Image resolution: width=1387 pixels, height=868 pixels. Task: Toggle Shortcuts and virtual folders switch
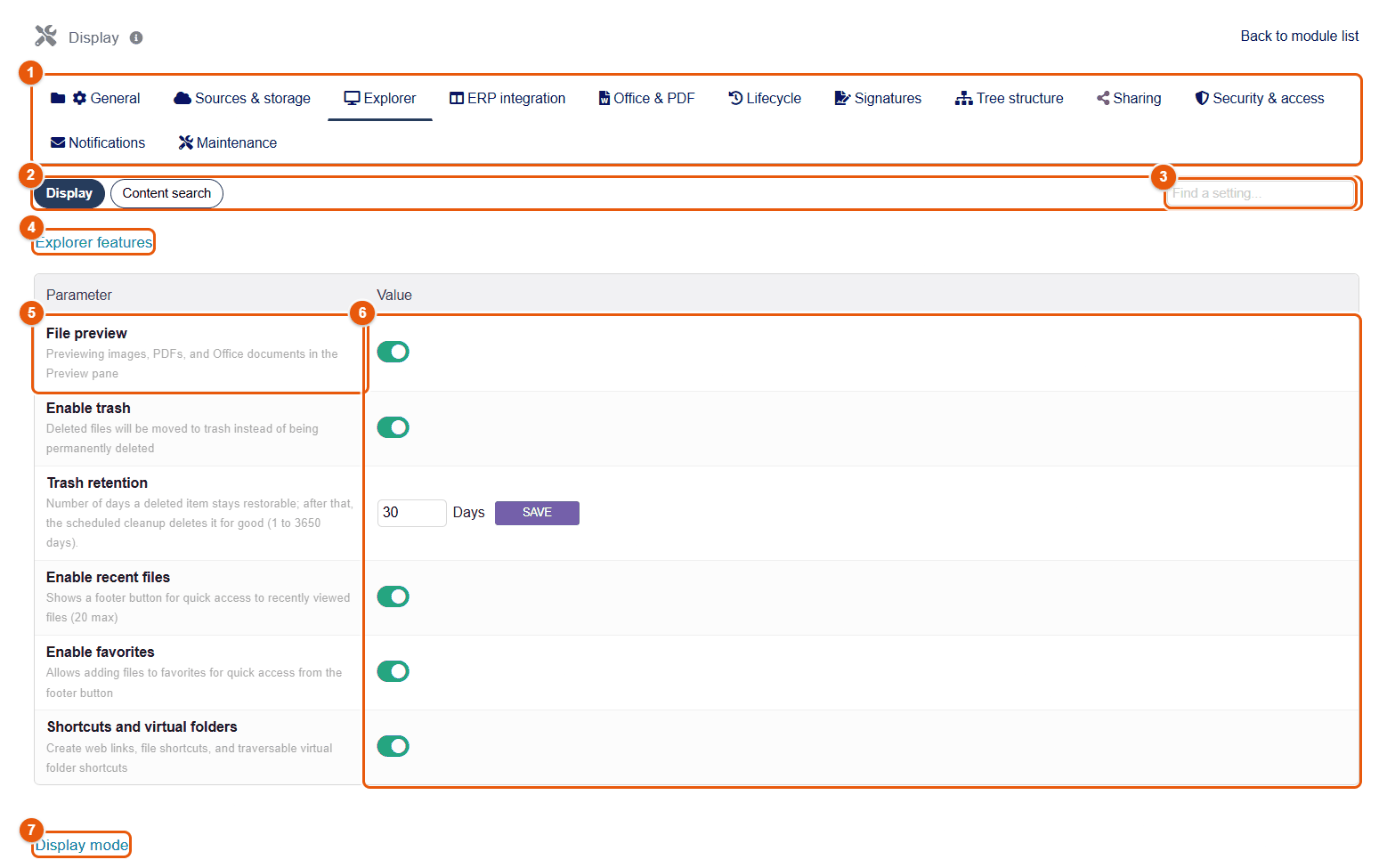tap(393, 746)
